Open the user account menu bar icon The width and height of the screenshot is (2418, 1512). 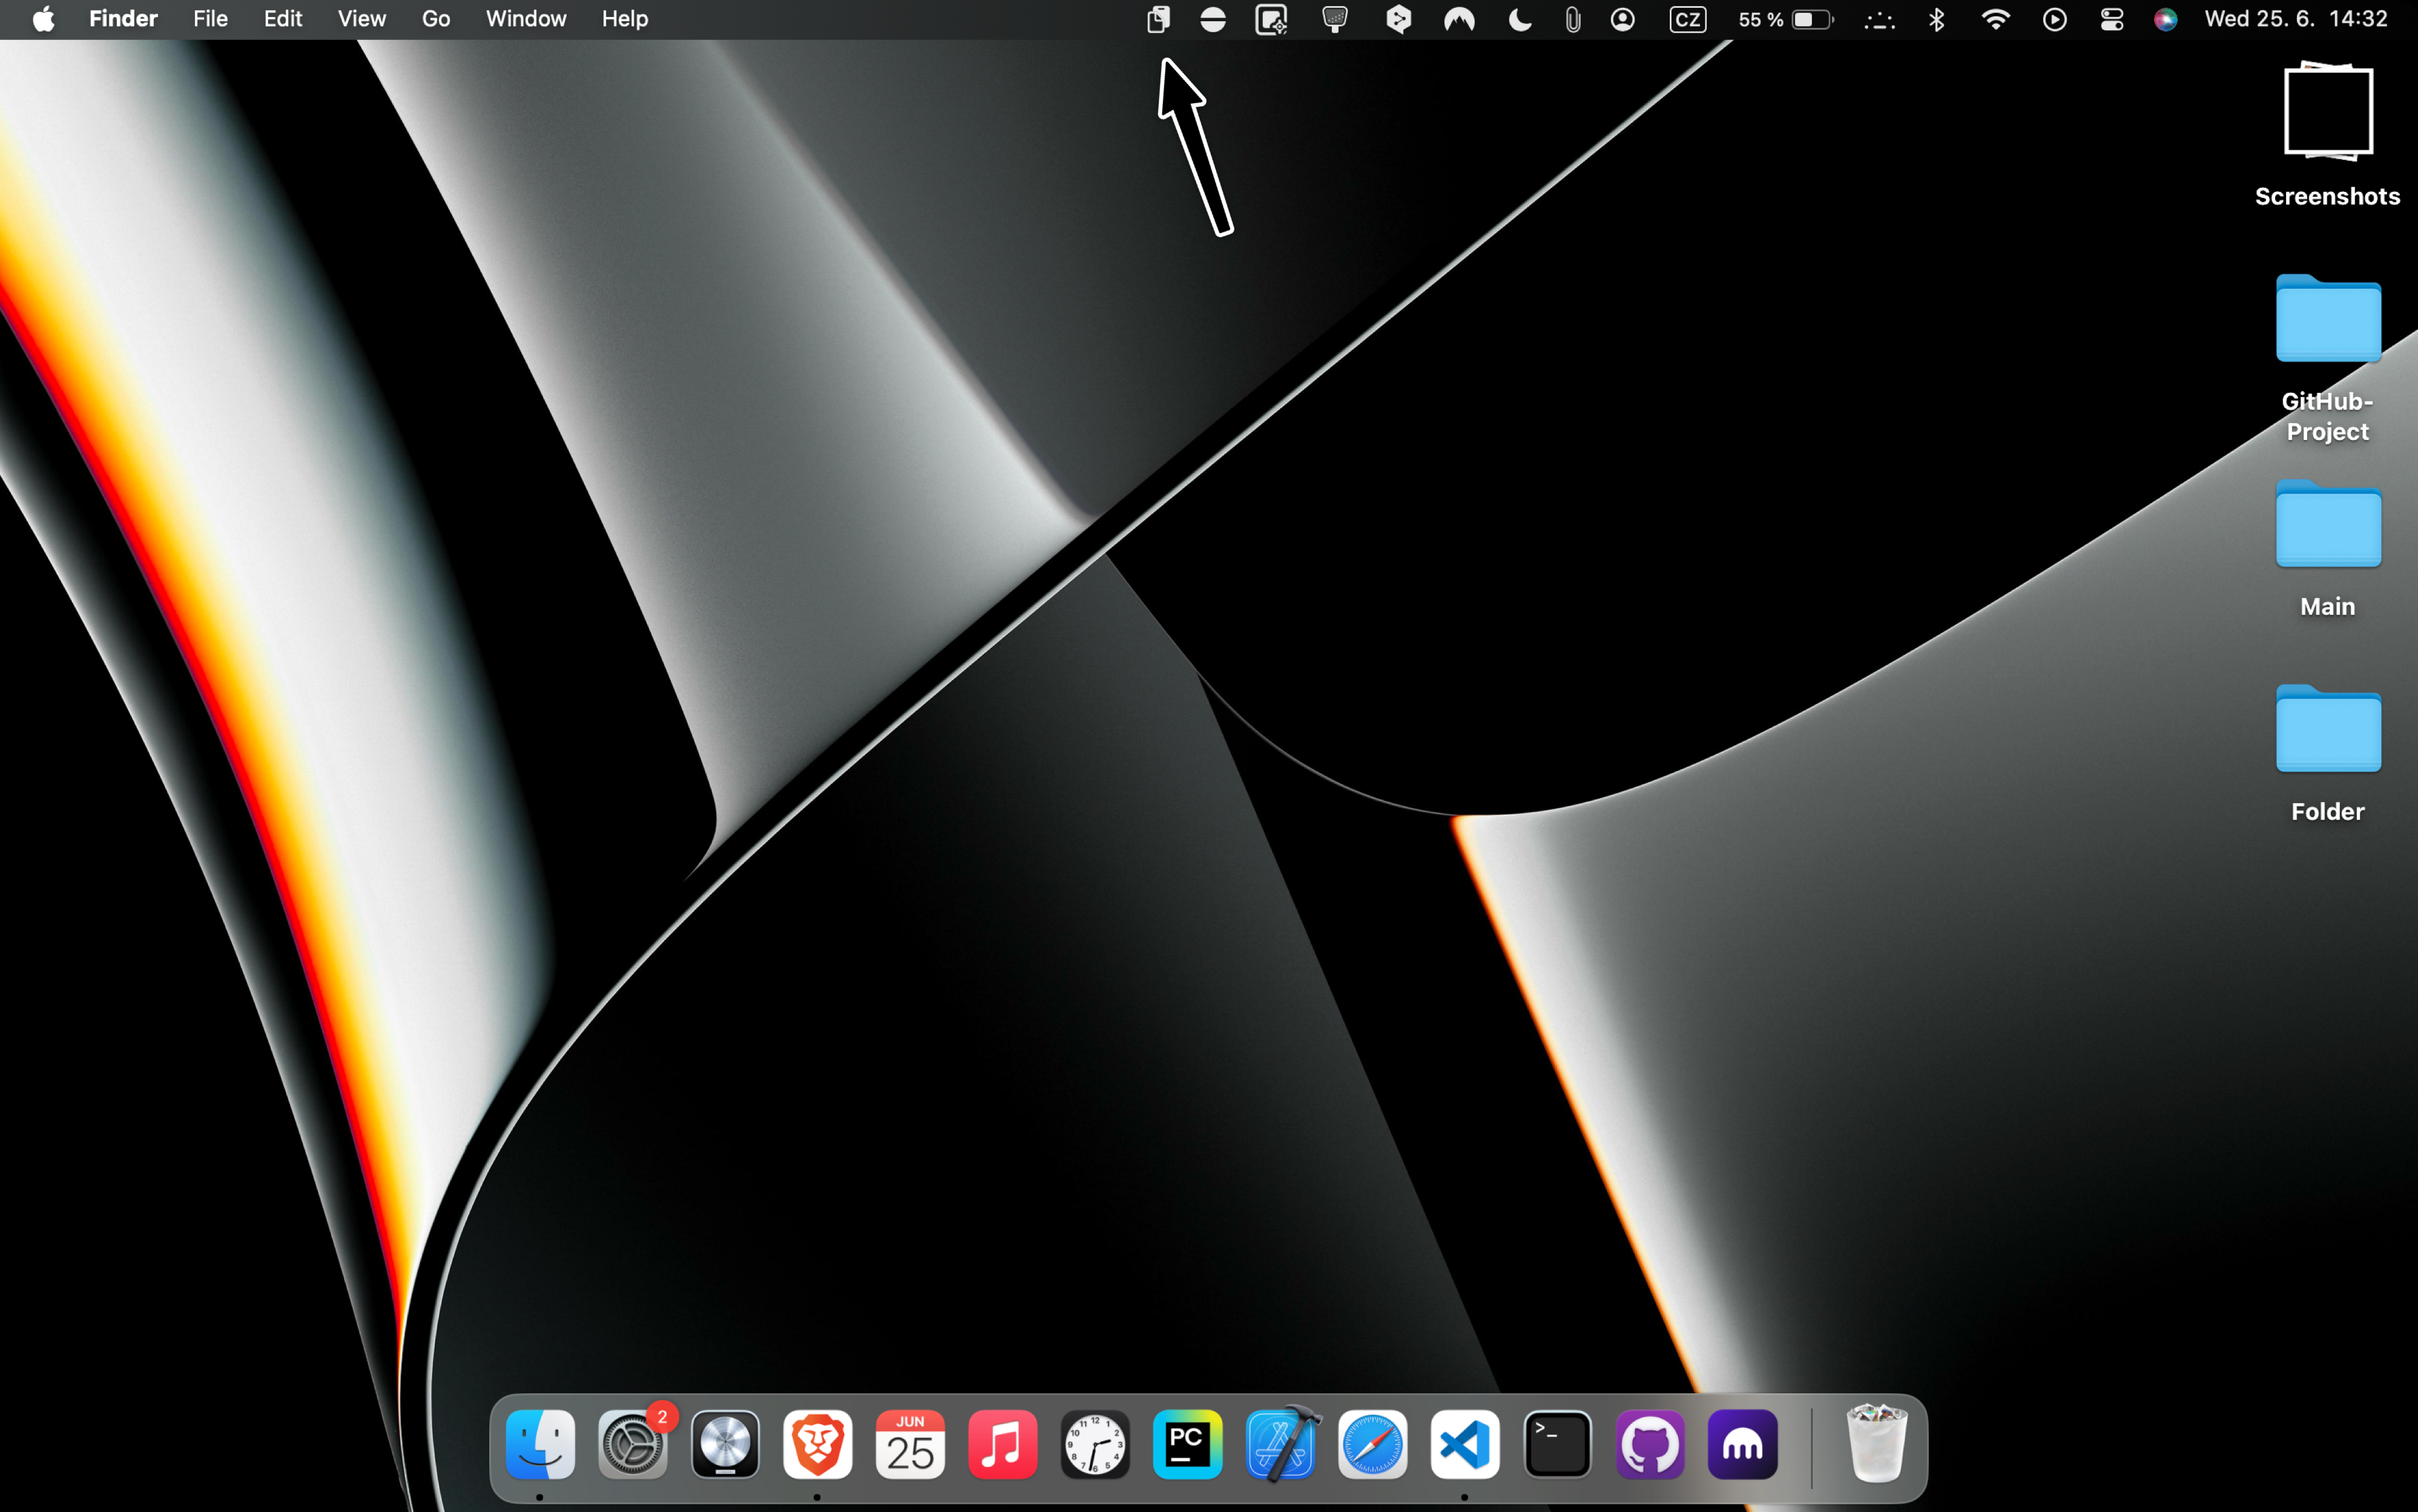pos(1623,19)
